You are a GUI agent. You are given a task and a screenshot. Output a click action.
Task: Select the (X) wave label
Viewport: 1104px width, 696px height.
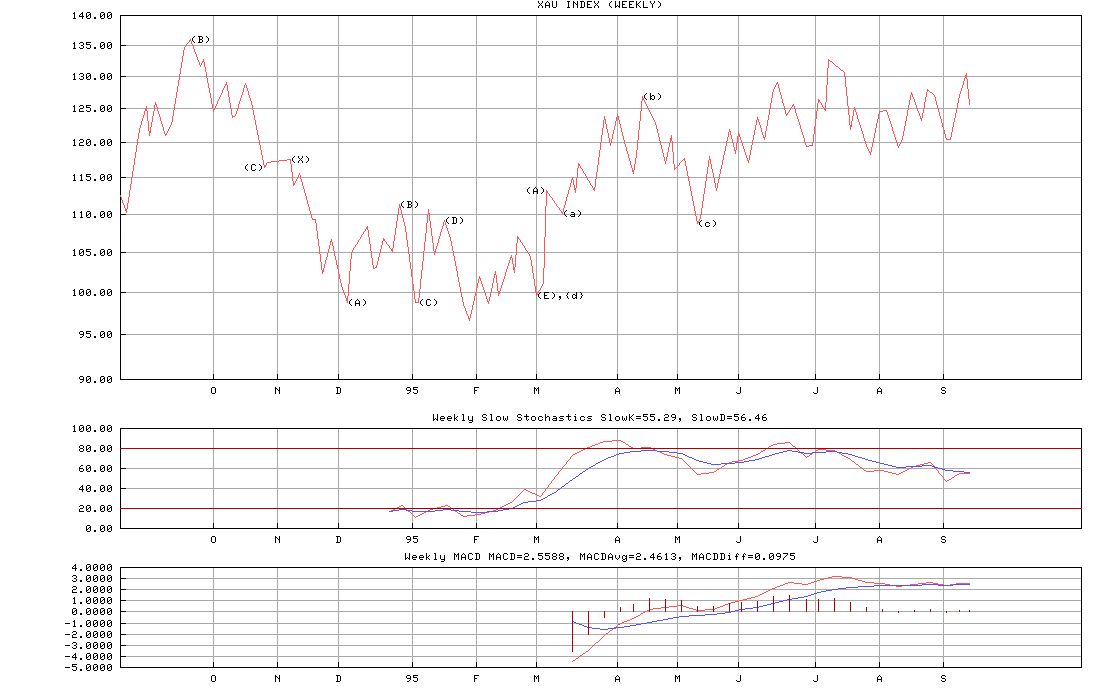[300, 159]
